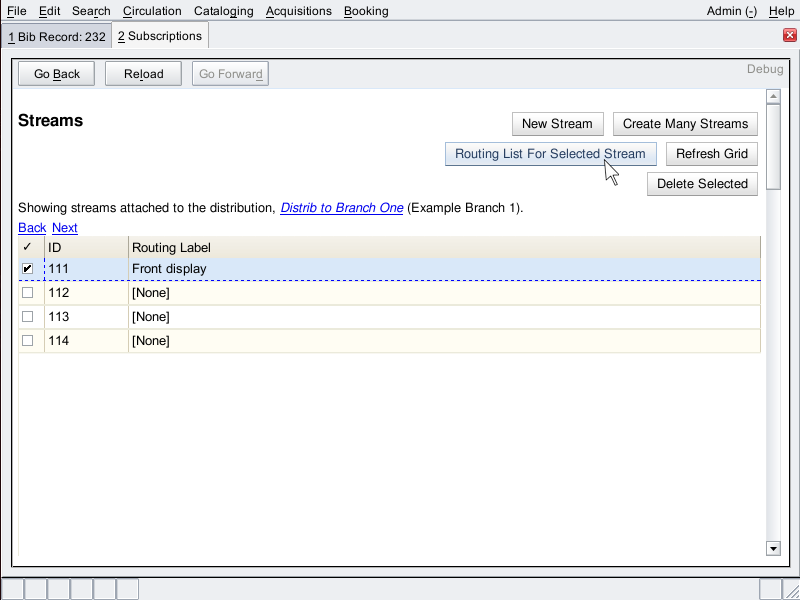Select the checkbox for stream 113
This screenshot has width=800, height=600.
[28, 317]
